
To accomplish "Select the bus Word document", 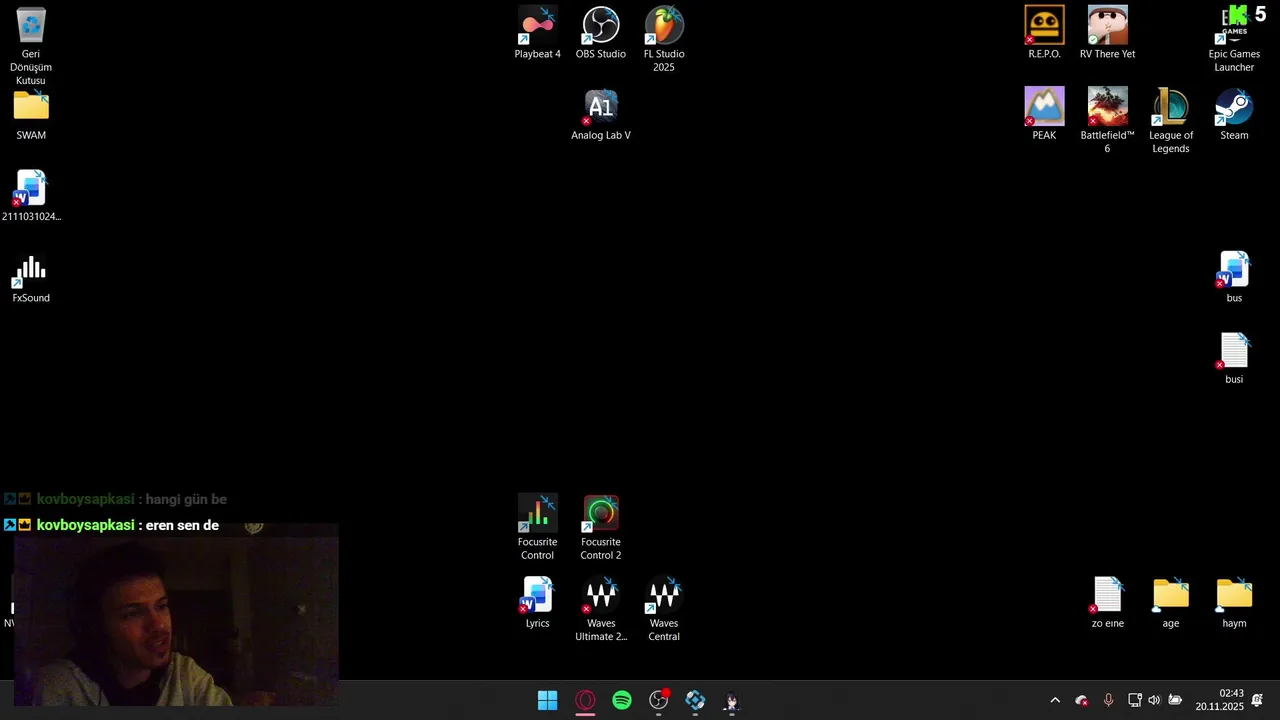I will (1234, 278).
